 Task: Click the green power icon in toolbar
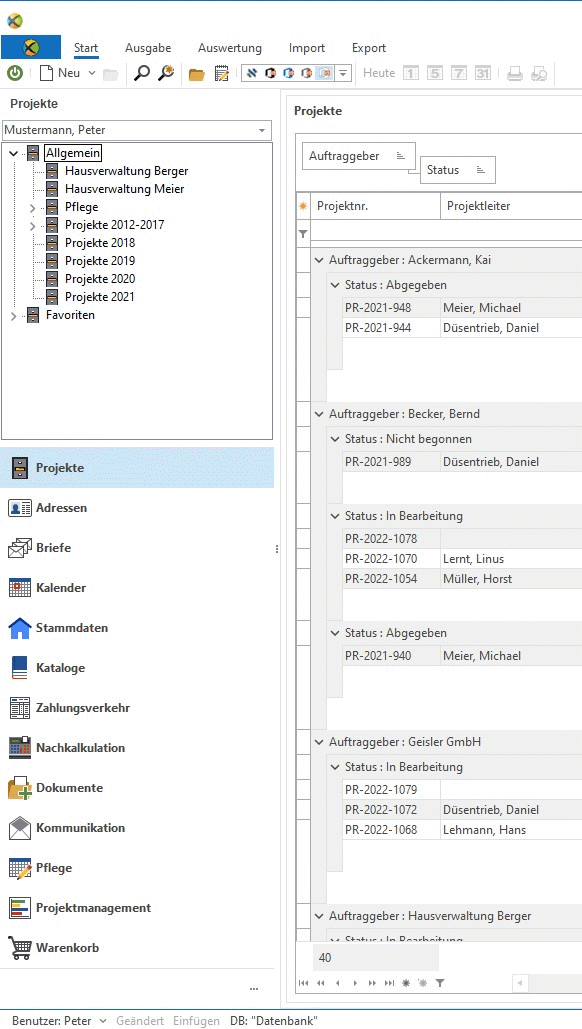pos(14,74)
